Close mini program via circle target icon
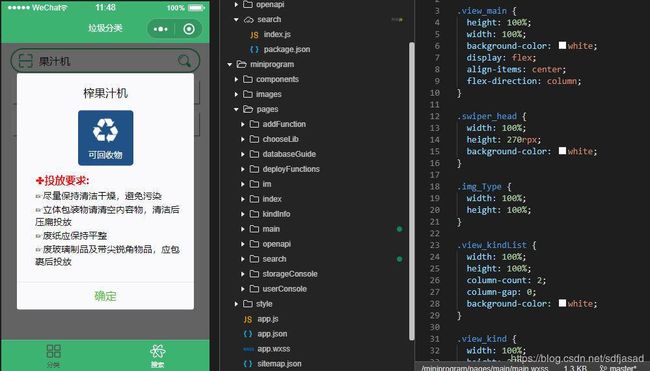This screenshot has height=371, width=650. [189, 29]
